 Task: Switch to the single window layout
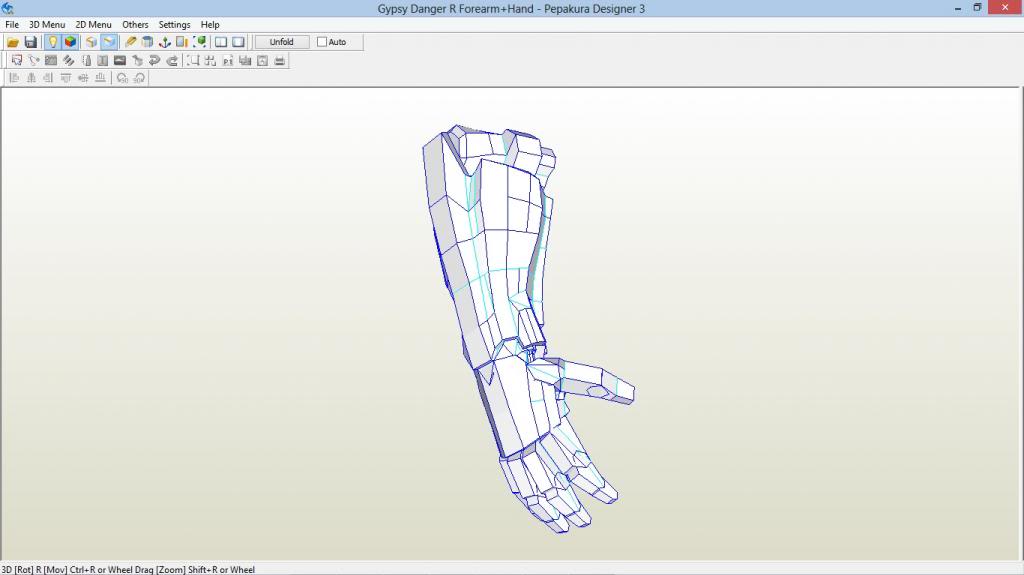(238, 42)
